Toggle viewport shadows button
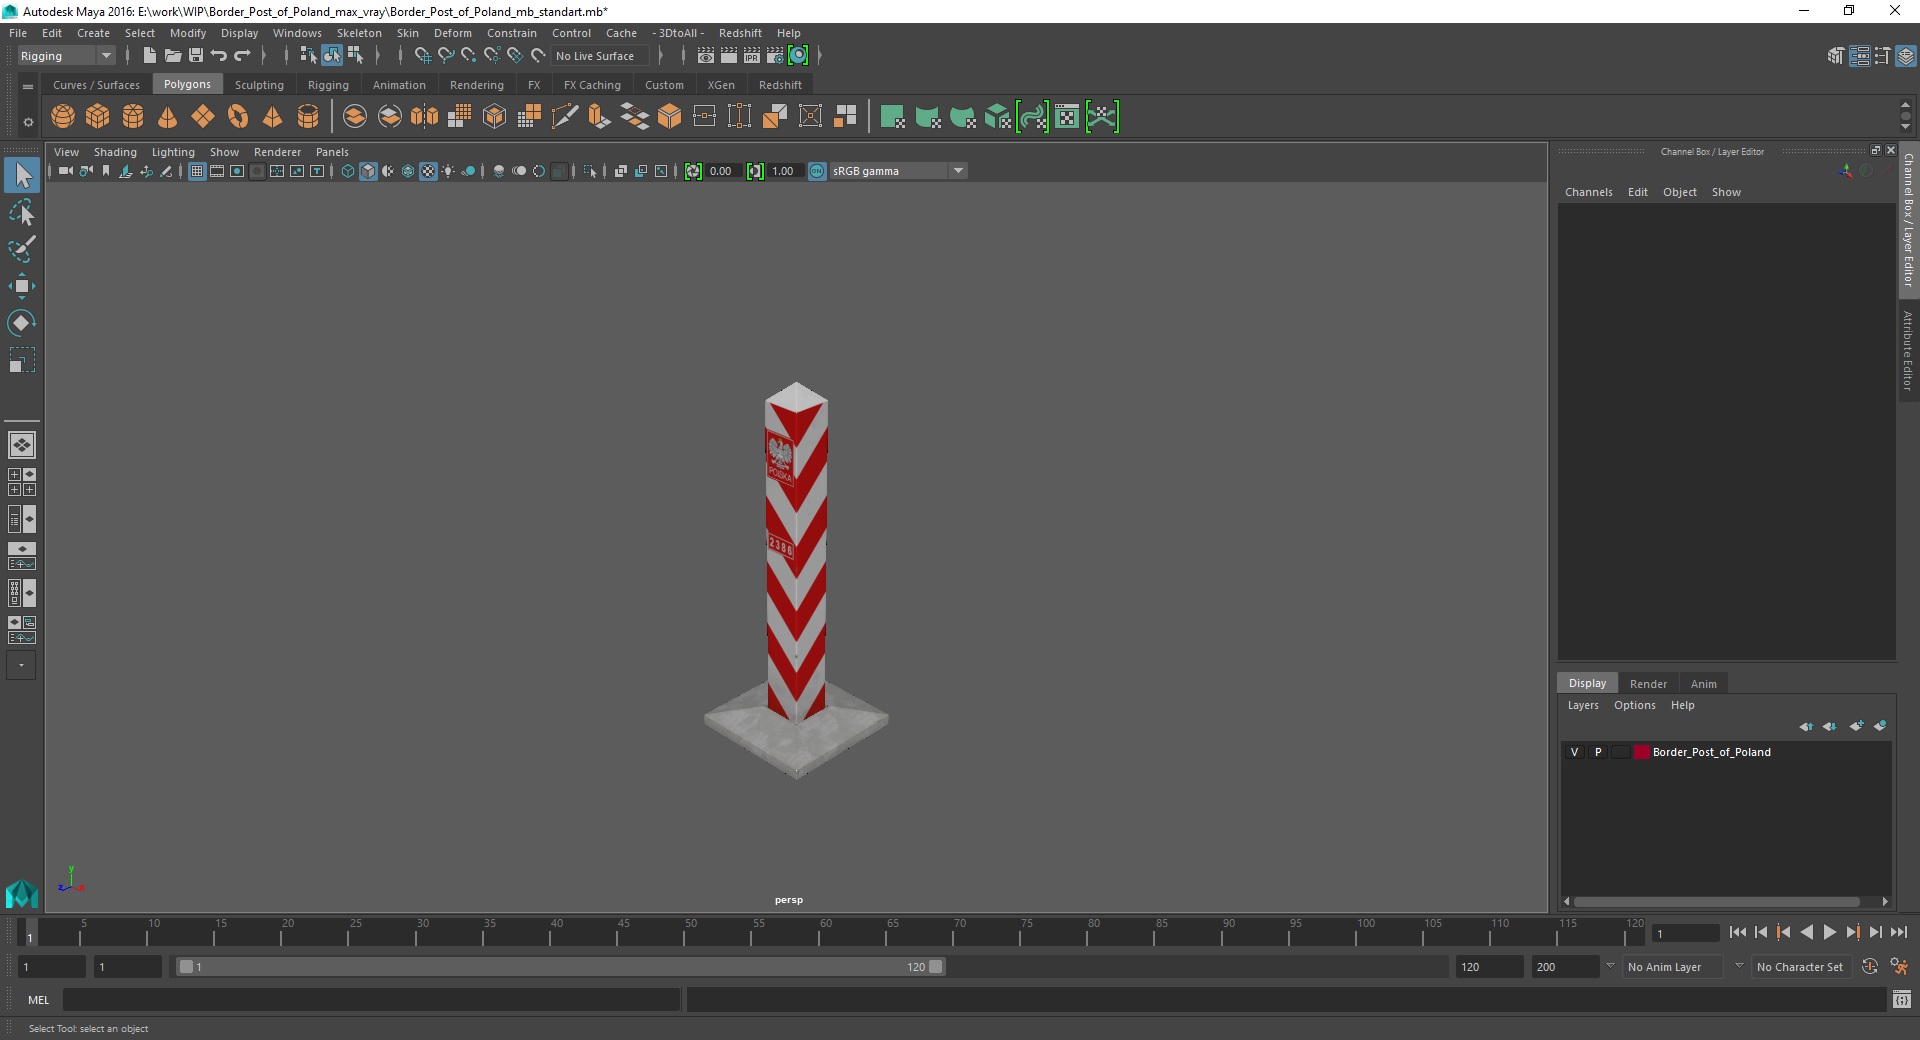1920x1040 pixels. tap(468, 171)
